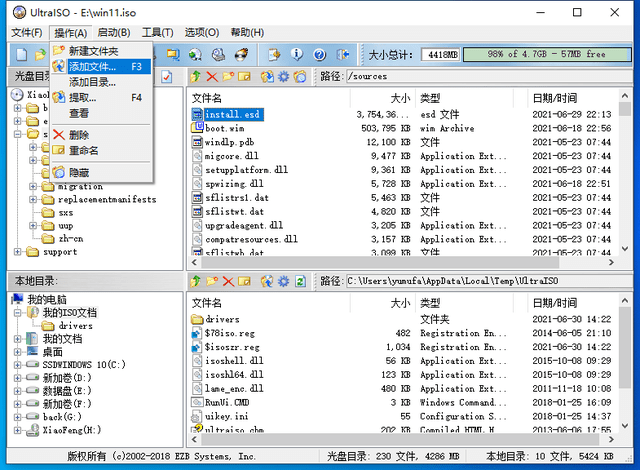
Task: Expand the XiaoFeng(H:) drive node
Action: coord(17,430)
